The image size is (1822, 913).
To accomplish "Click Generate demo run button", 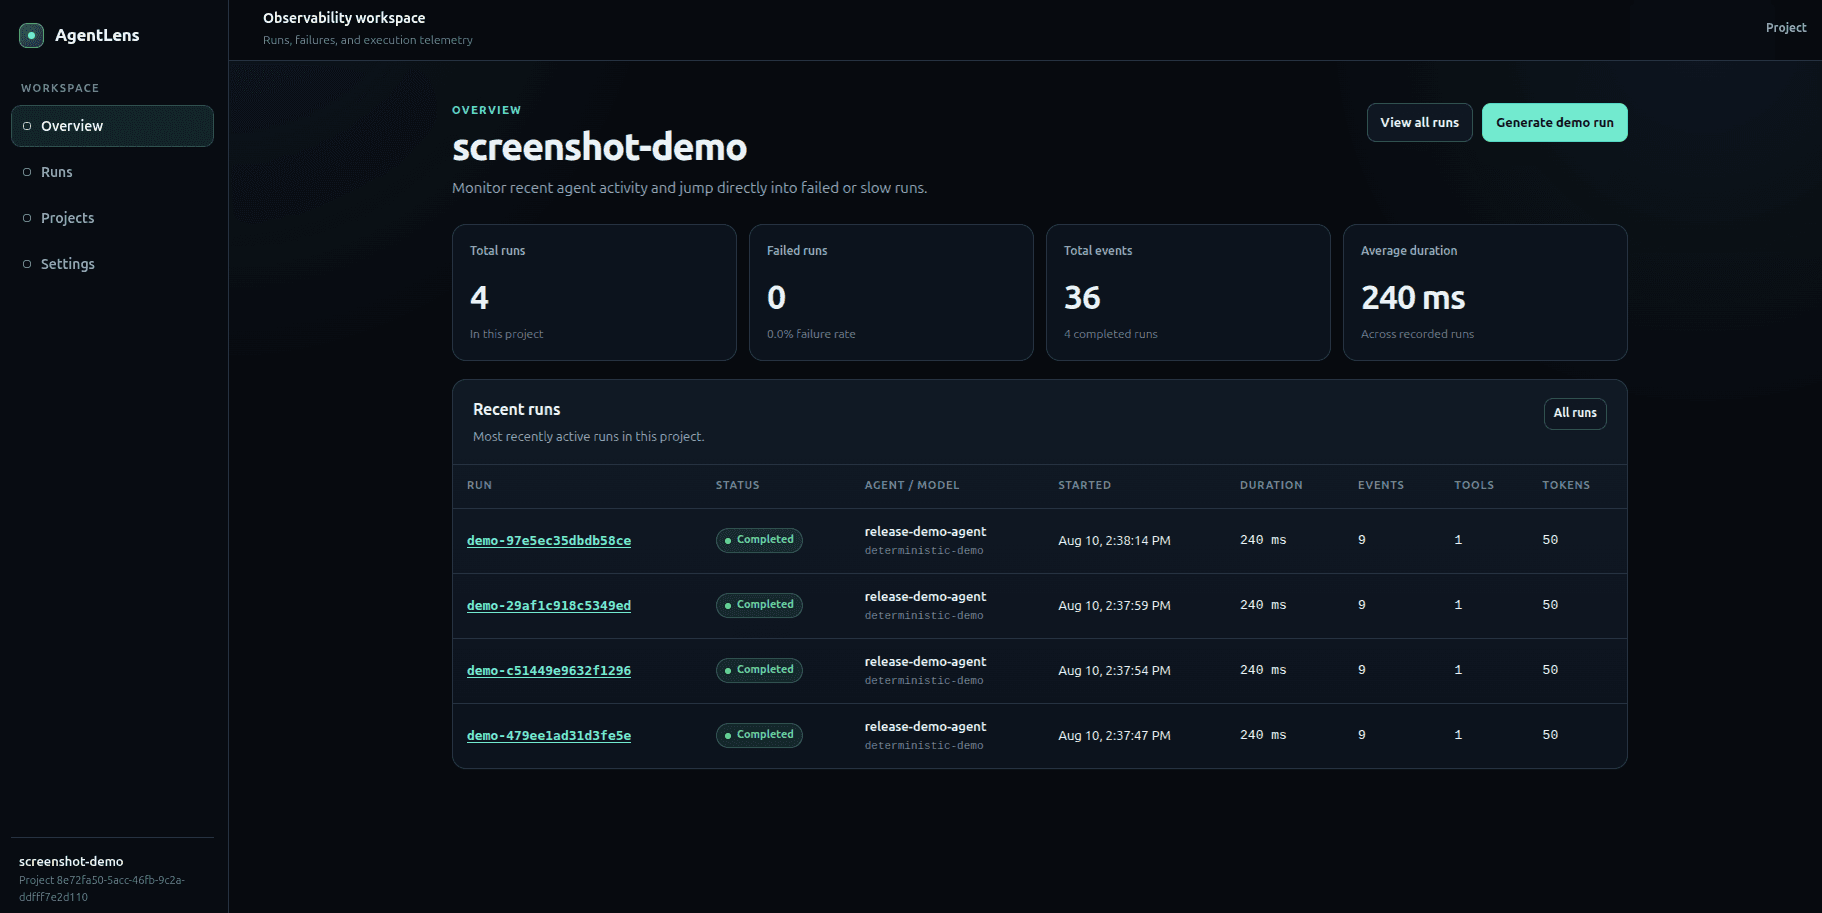I will pos(1554,123).
